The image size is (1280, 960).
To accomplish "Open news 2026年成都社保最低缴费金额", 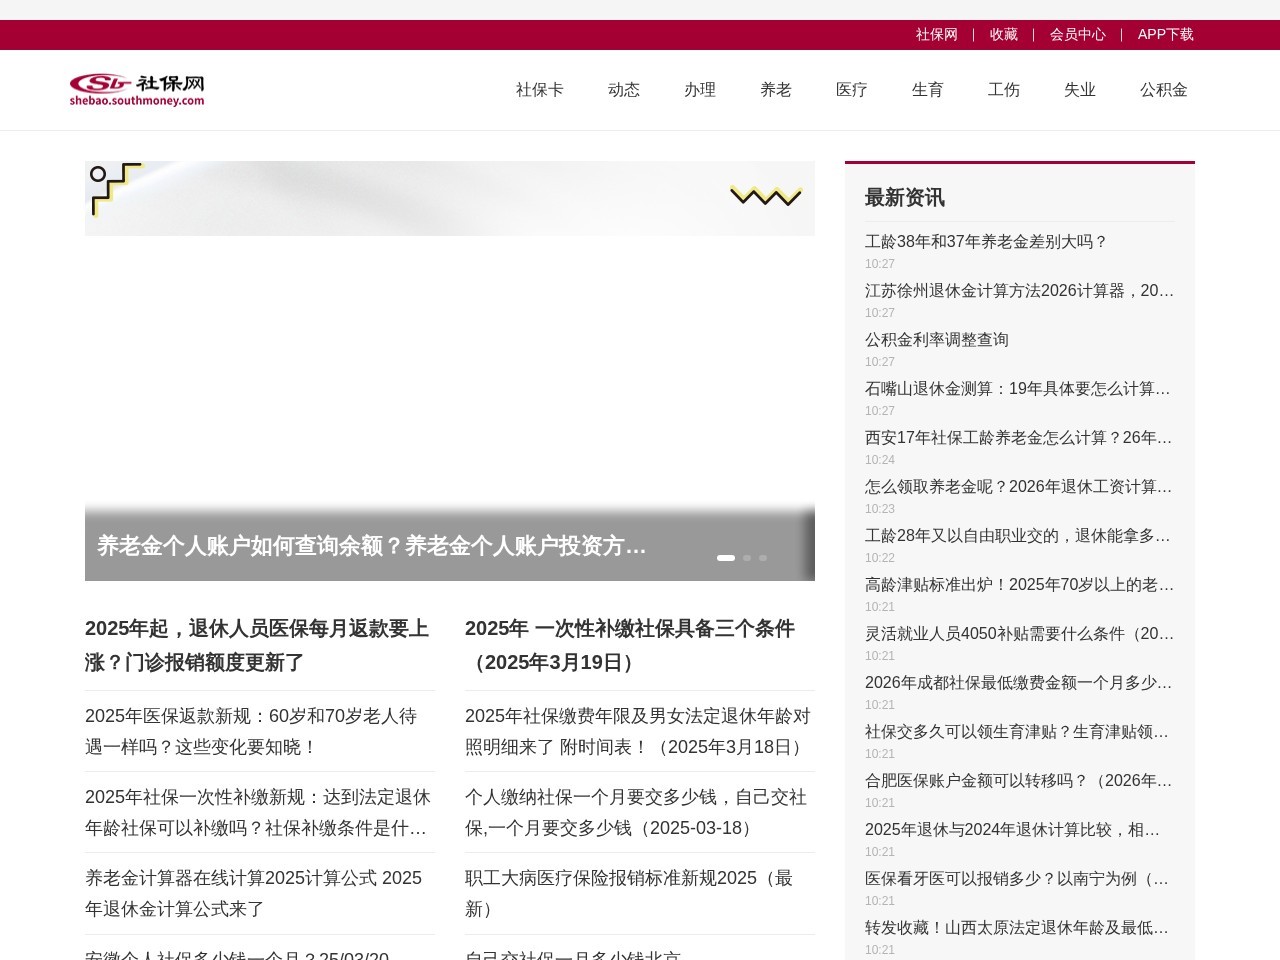I will click(x=1020, y=683).
